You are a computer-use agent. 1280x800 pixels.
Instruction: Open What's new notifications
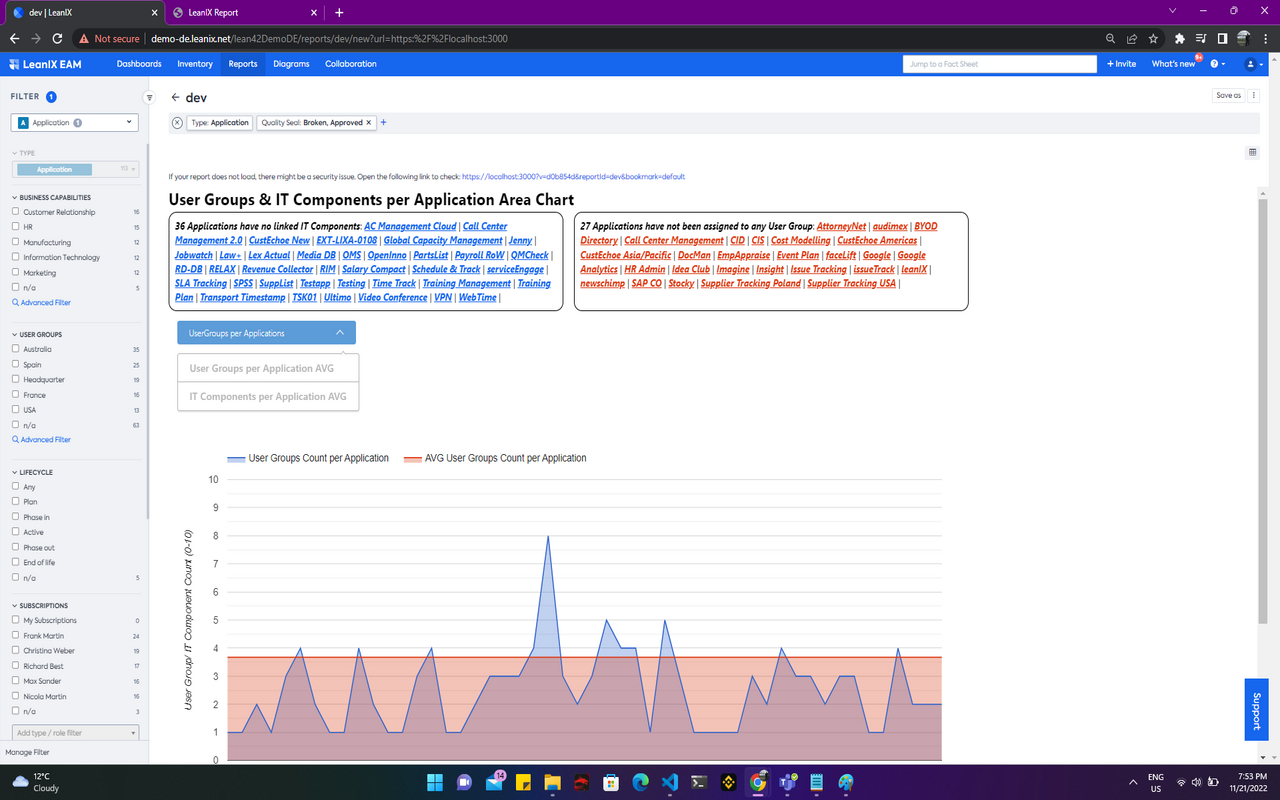(x=1174, y=64)
